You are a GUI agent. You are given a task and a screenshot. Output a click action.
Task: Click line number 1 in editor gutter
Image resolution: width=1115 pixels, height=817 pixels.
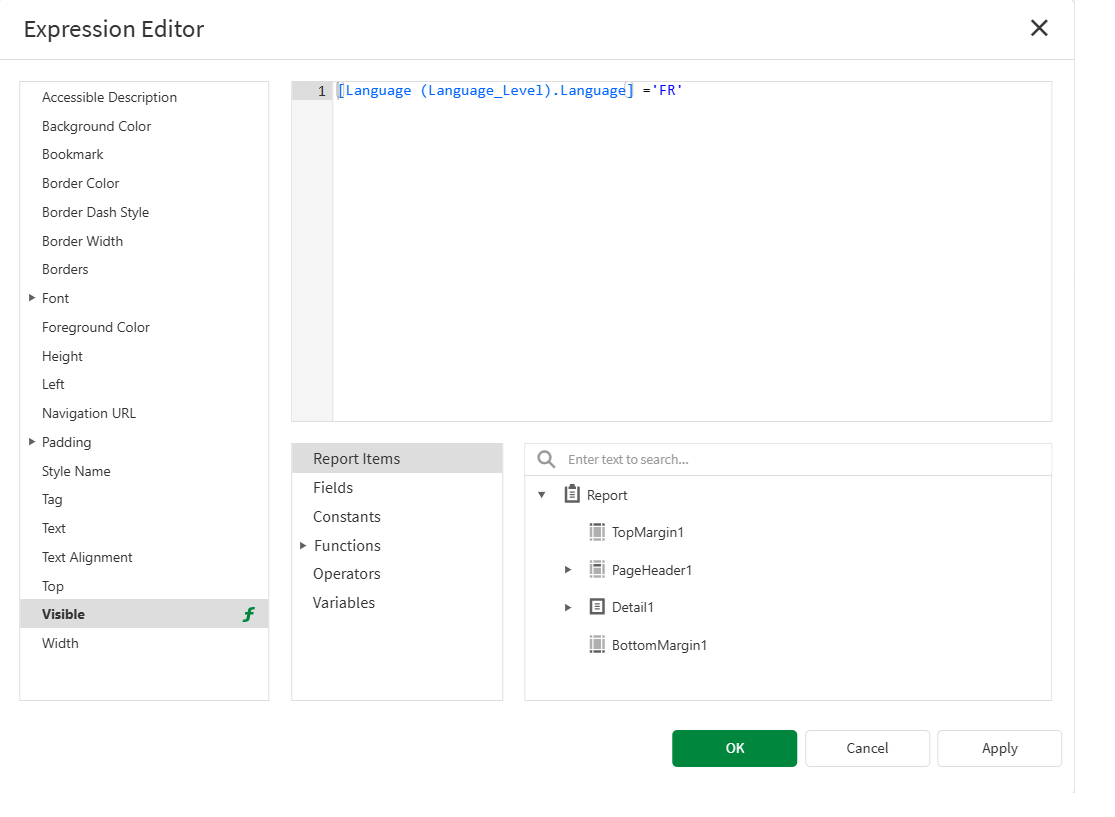tap(321, 91)
